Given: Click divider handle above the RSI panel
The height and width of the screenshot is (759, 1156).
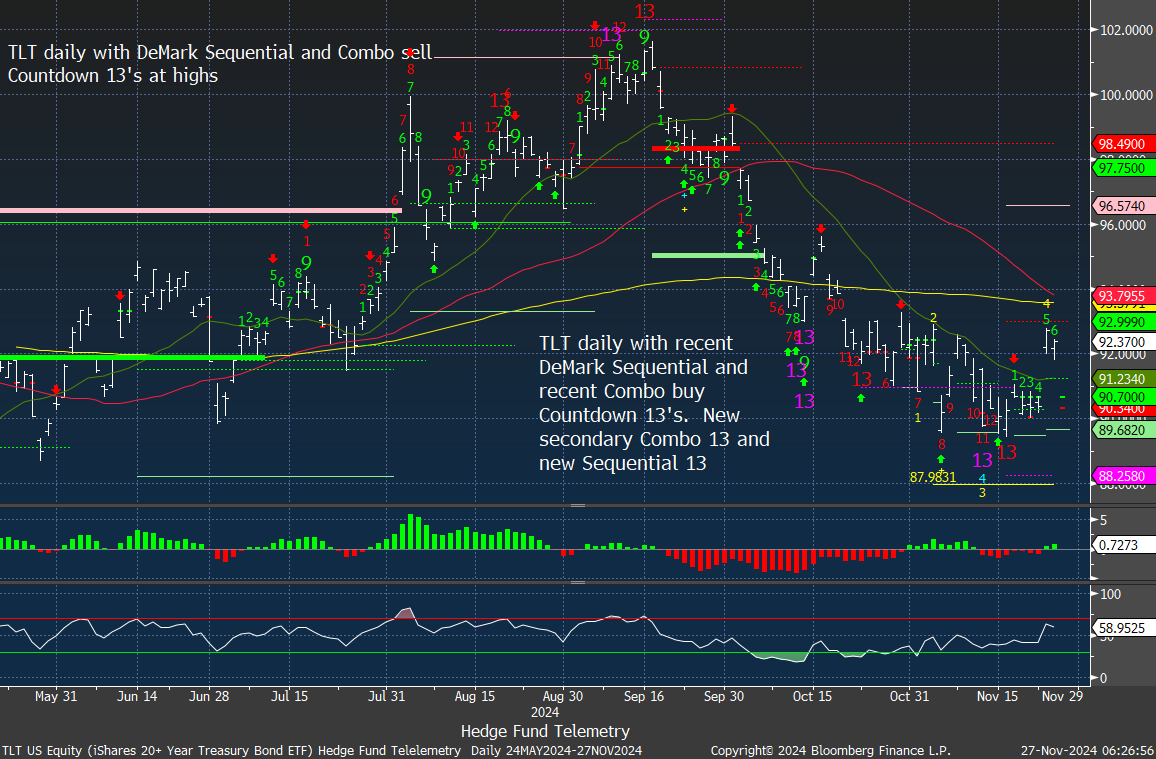Looking at the screenshot, I should (x=577, y=582).
